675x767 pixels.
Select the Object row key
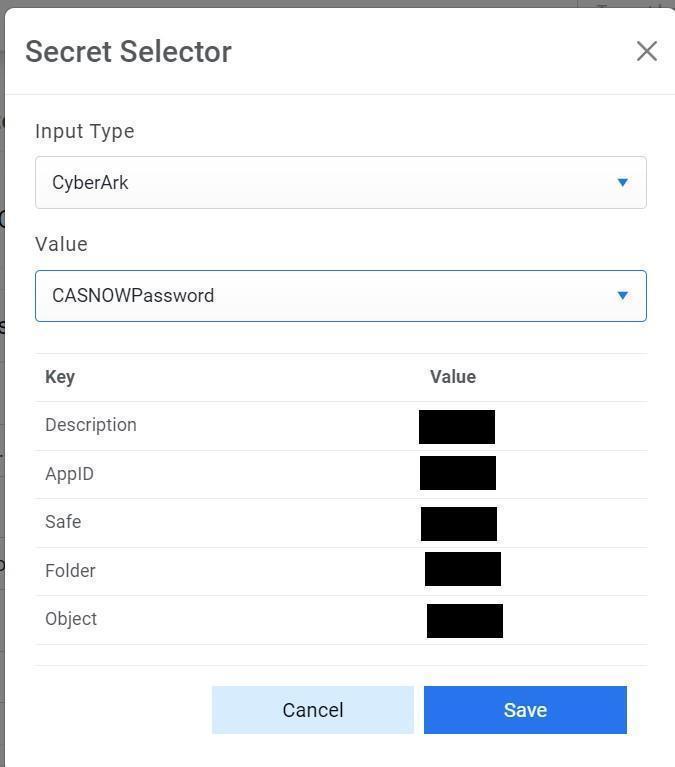pos(71,619)
